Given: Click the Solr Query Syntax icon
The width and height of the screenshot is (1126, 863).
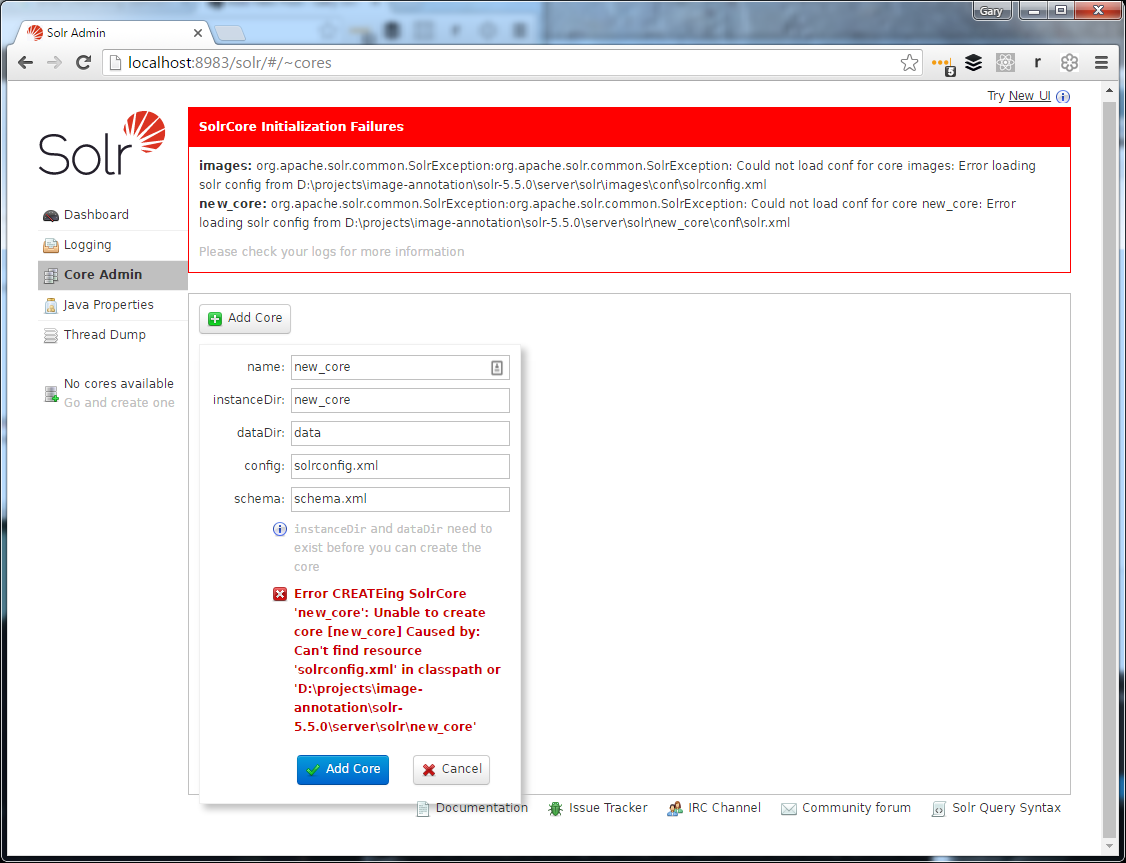Looking at the screenshot, I should click(938, 808).
